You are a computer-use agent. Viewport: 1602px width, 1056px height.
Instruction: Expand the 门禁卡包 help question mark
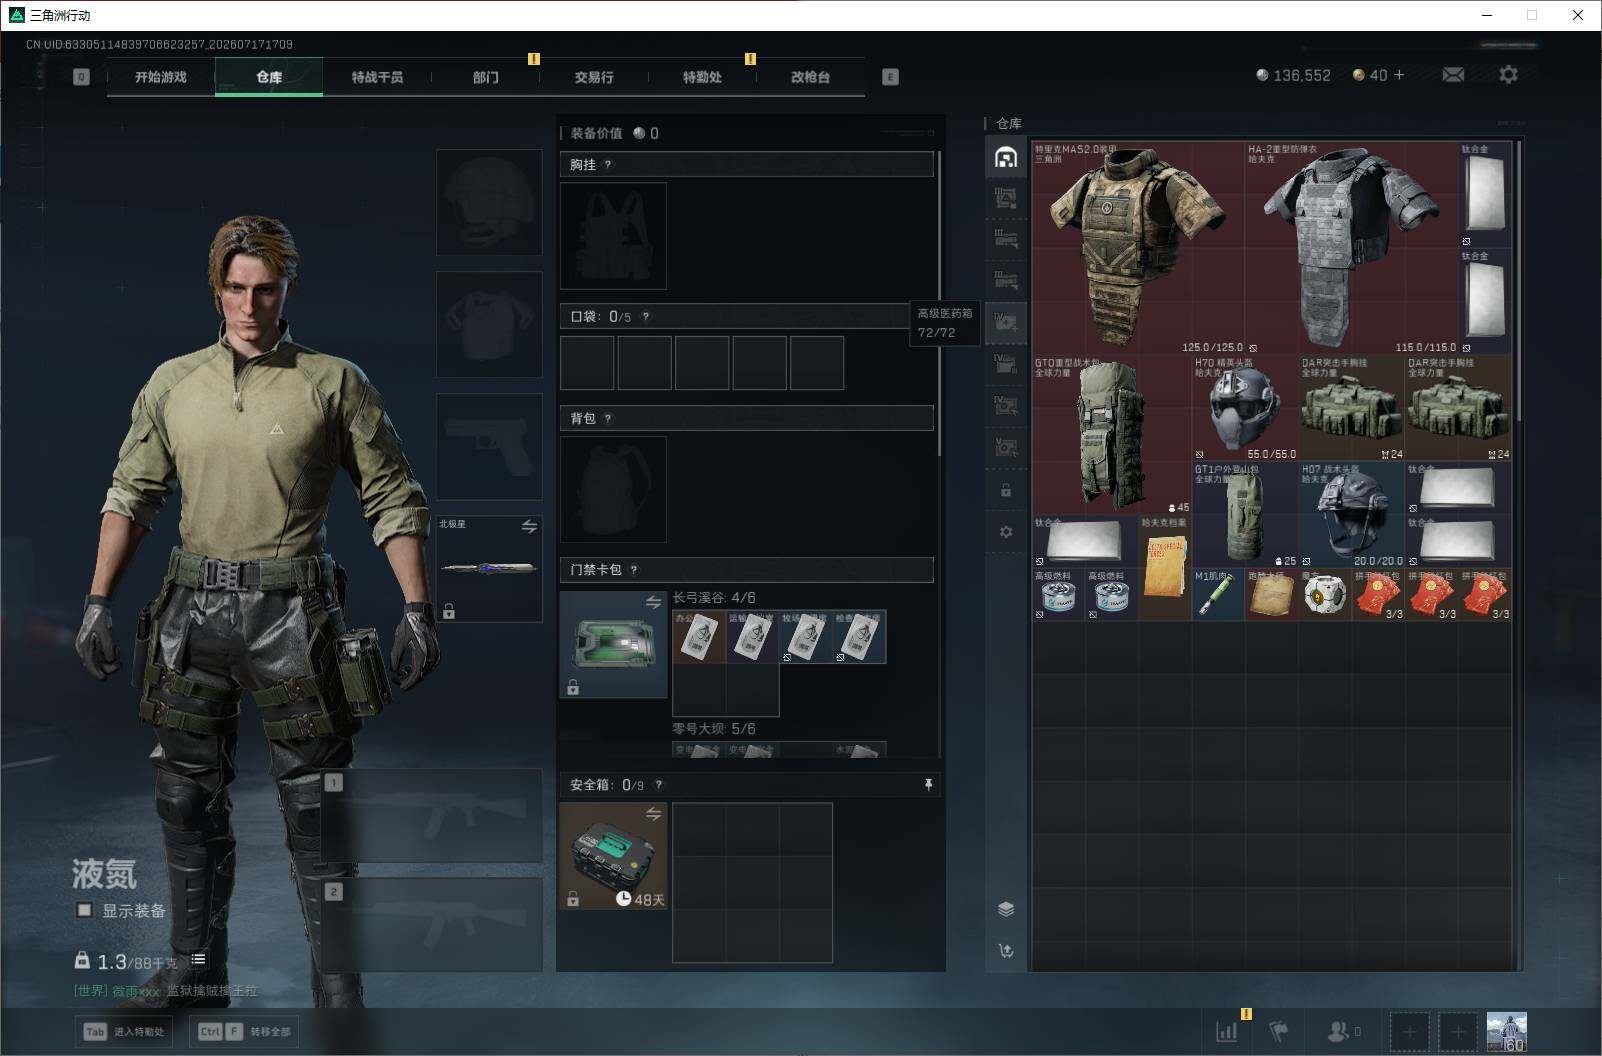pyautogui.click(x=634, y=570)
